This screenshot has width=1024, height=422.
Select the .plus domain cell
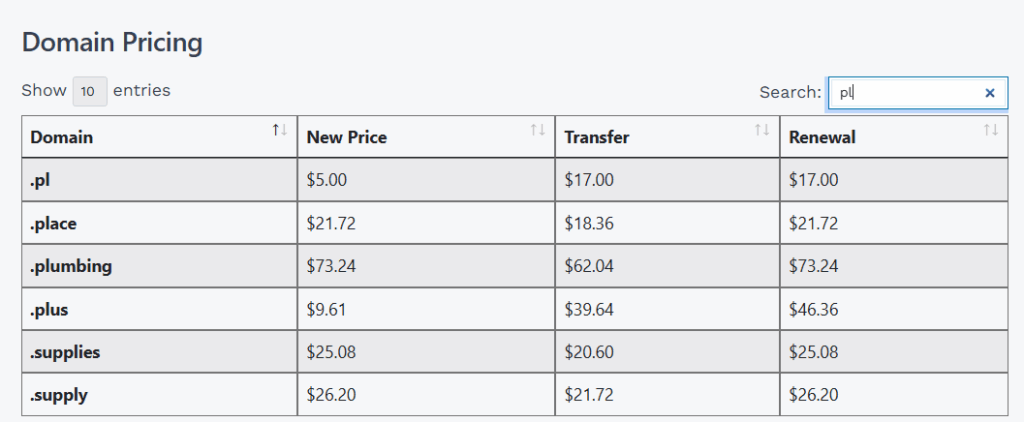tap(159, 310)
